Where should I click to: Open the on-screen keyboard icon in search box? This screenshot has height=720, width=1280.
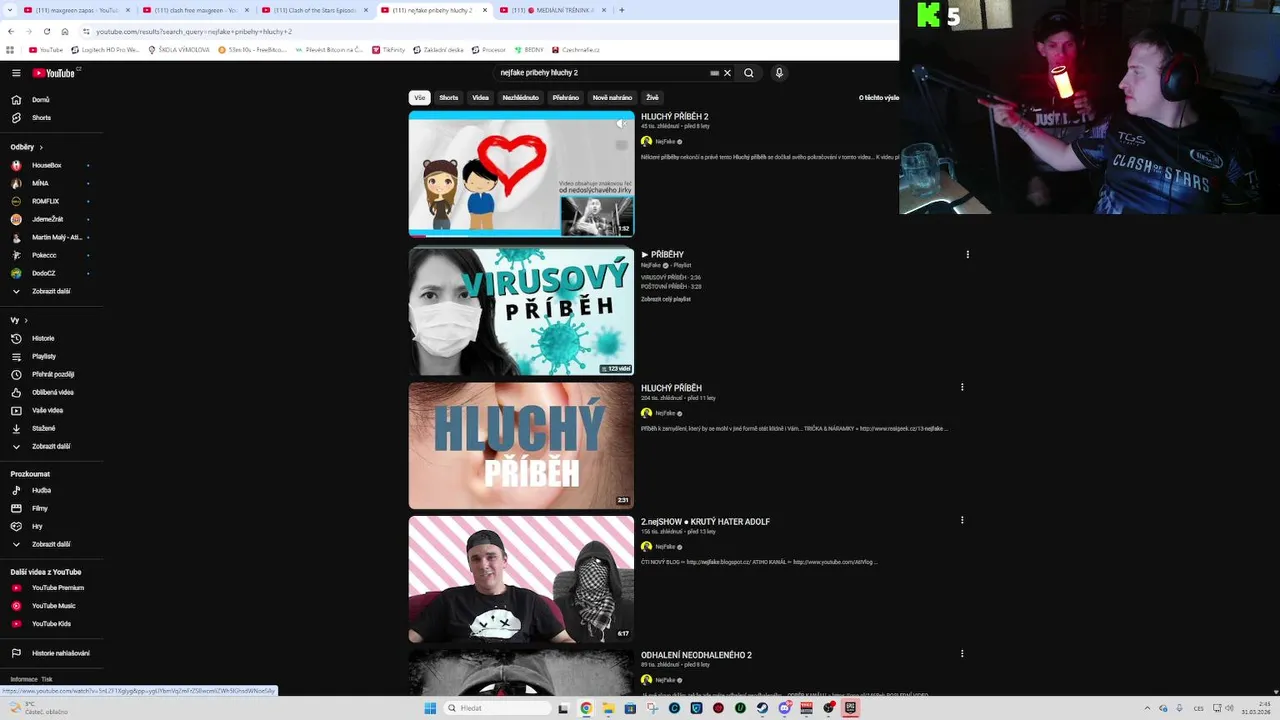(714, 73)
